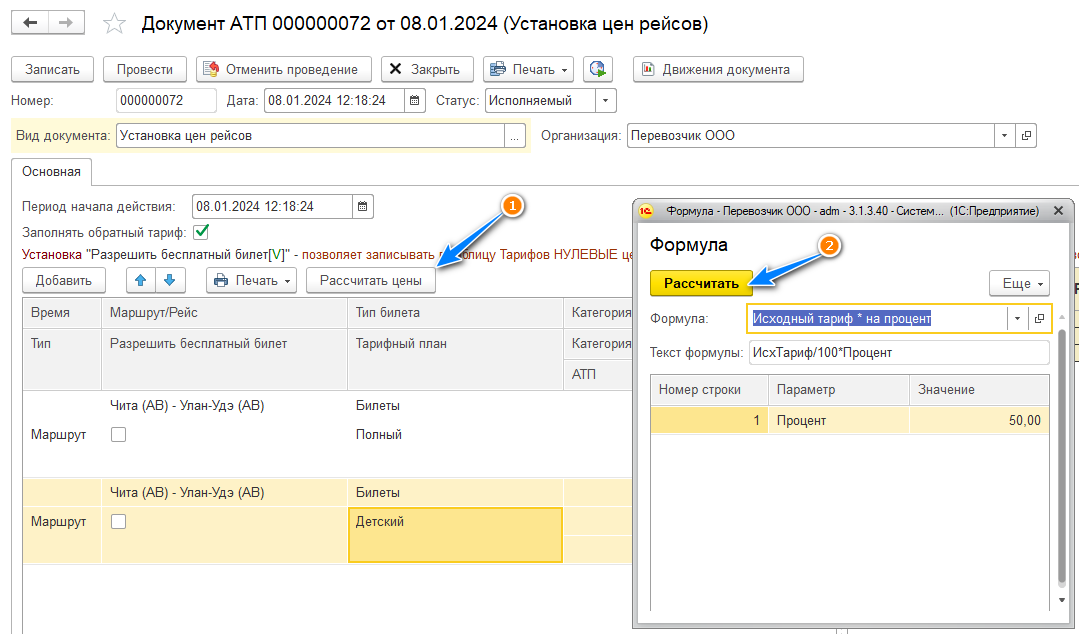Expand the Организация dropdown list
1079x634 pixels.
[1004, 136]
